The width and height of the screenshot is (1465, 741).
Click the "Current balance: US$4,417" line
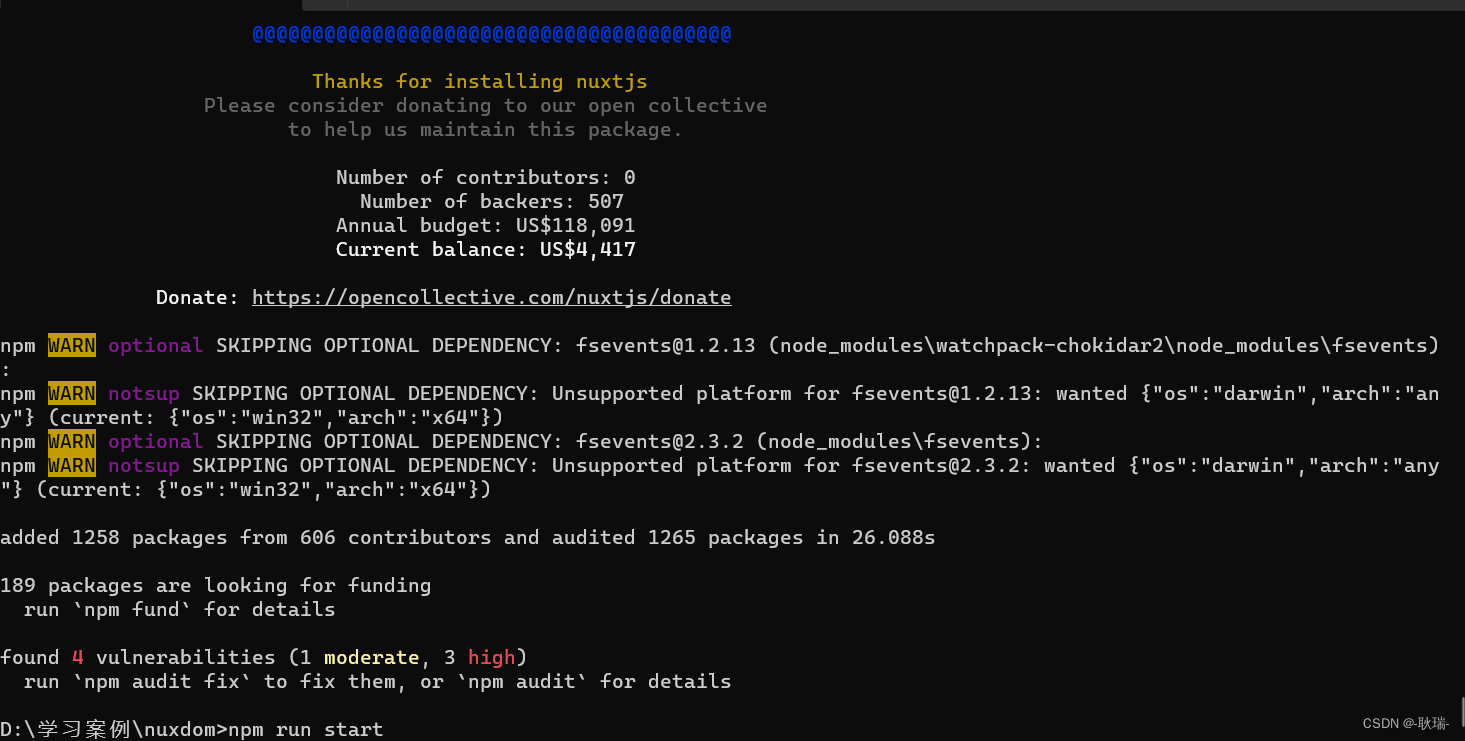[x=486, y=250]
